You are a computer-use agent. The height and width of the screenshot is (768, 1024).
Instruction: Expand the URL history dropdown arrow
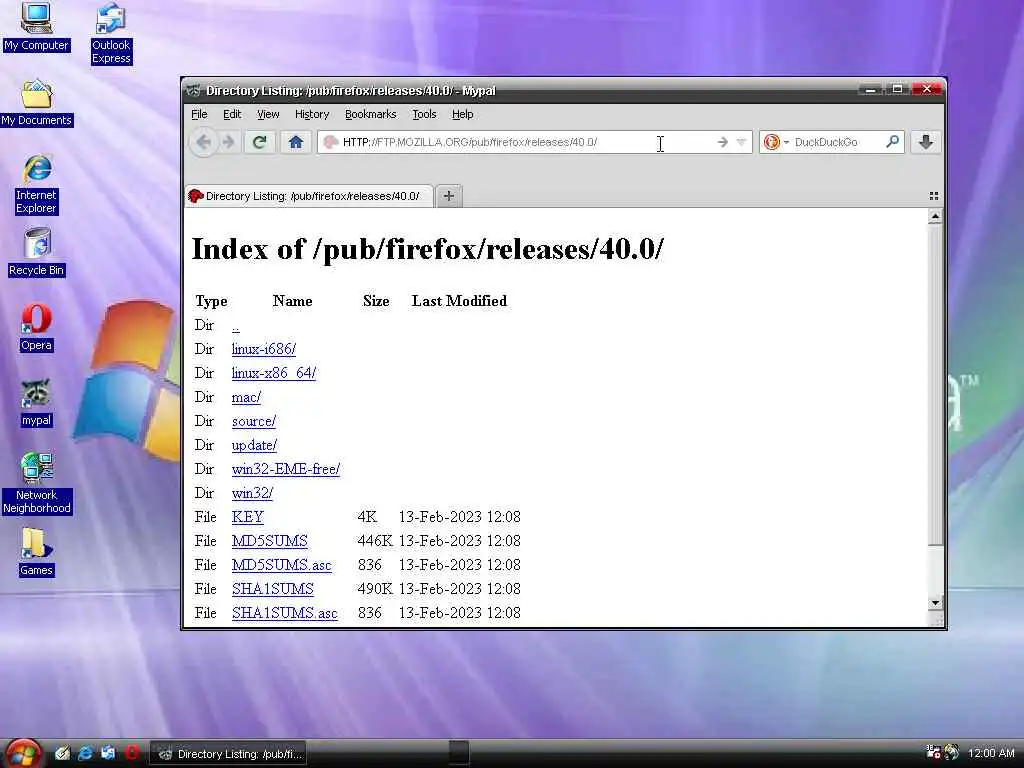pos(741,142)
